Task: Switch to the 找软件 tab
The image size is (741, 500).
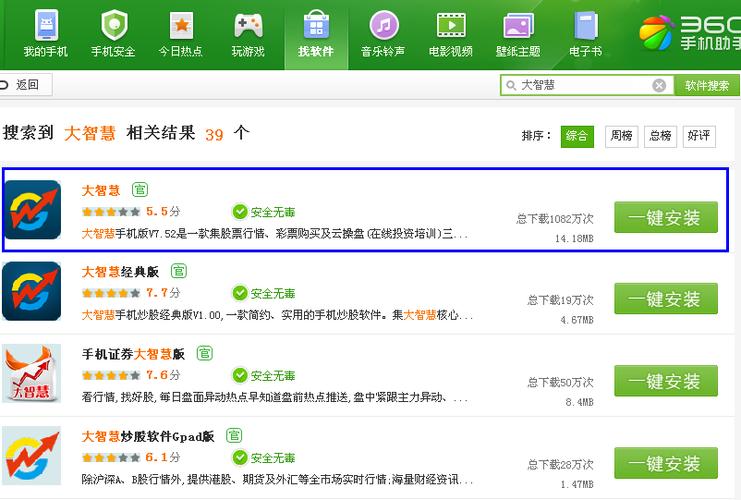Action: click(316, 33)
